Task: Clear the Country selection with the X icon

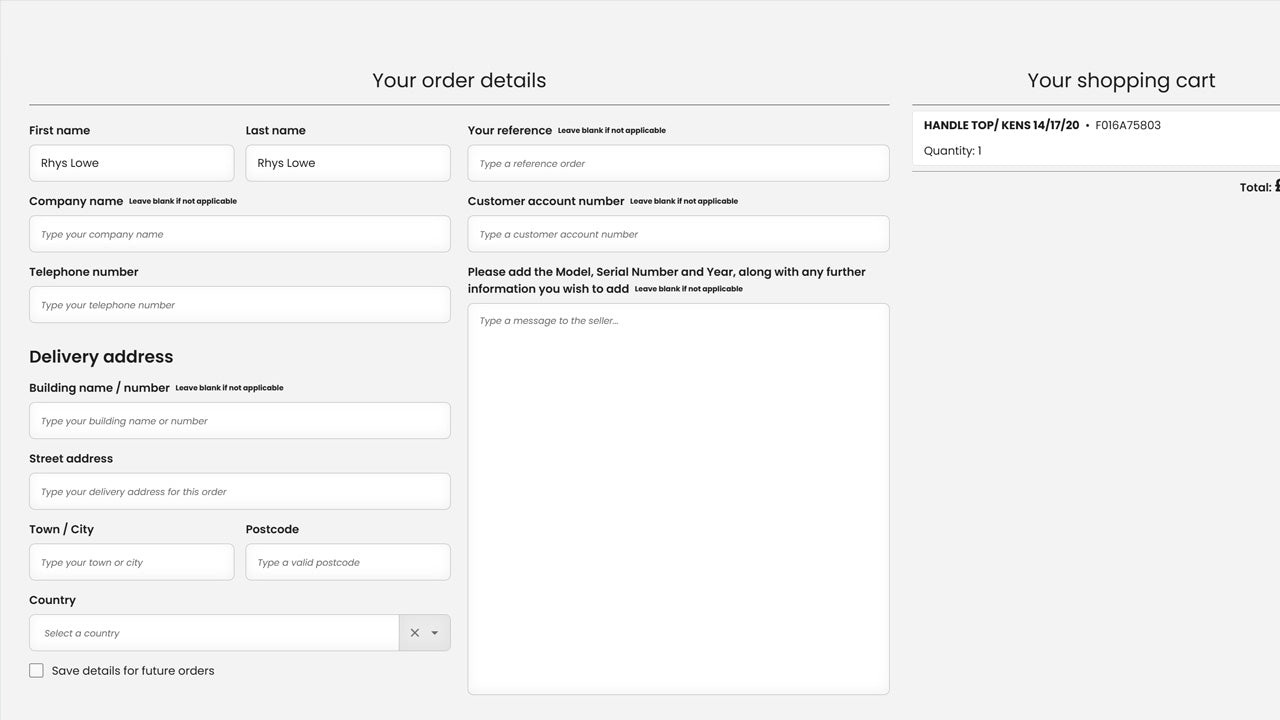Action: pyautogui.click(x=414, y=633)
